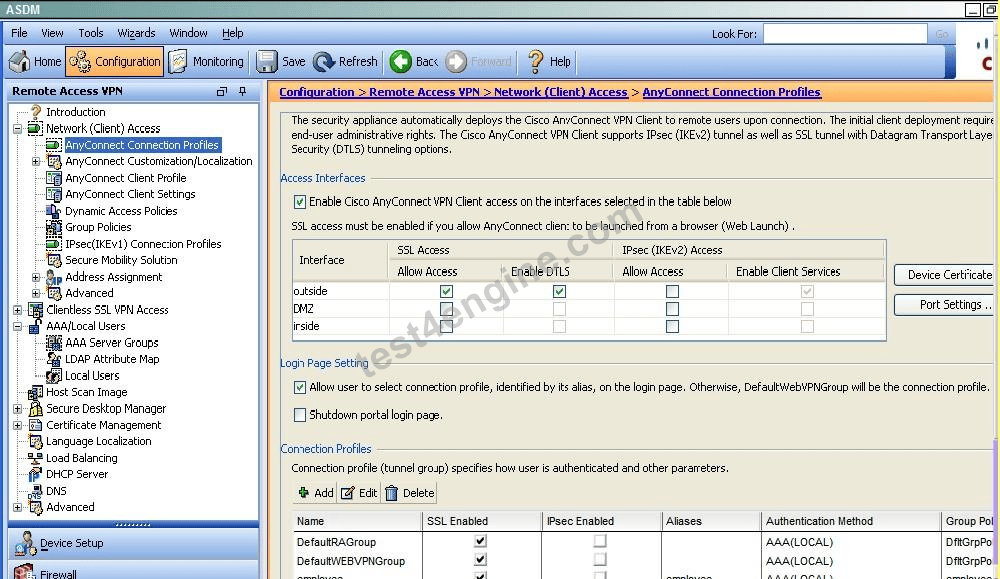The width and height of the screenshot is (1000, 579).
Task: Open Help via the question mark icon
Action: (x=536, y=61)
